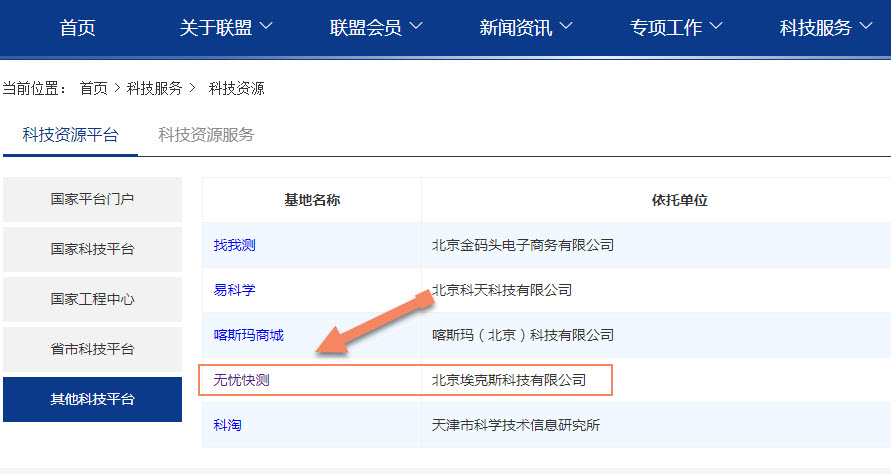Select 国家工程中心 in the sidebar
Viewport: 891px width, 474px height.
click(93, 299)
